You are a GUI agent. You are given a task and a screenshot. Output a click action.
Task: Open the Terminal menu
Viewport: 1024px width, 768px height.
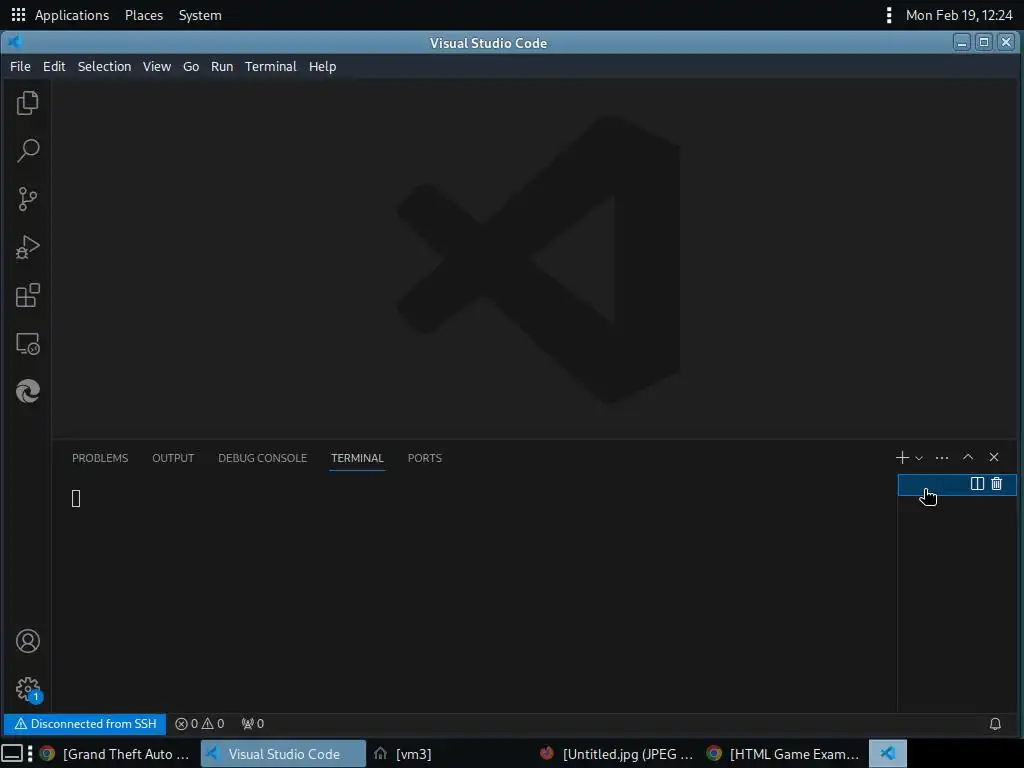(x=270, y=67)
